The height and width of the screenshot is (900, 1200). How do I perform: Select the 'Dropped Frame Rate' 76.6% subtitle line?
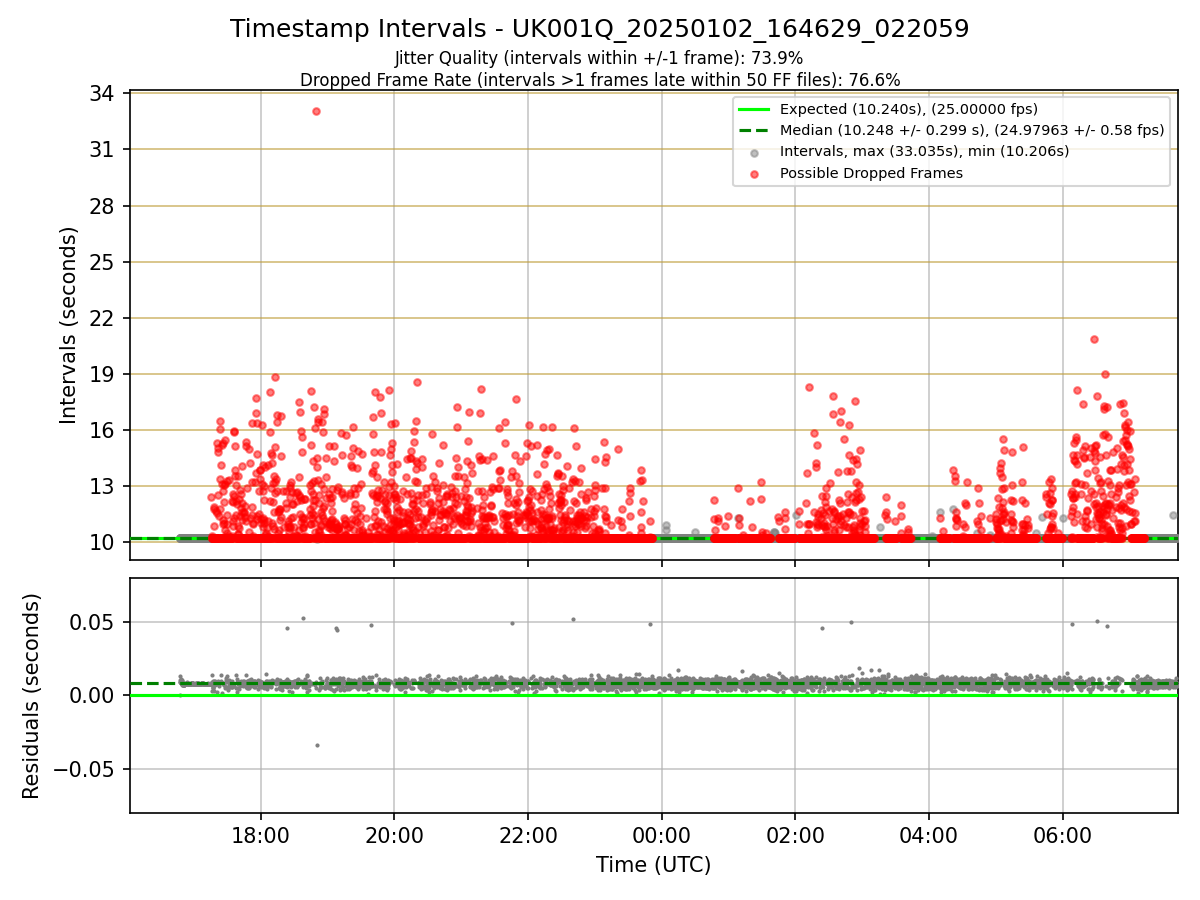[600, 80]
